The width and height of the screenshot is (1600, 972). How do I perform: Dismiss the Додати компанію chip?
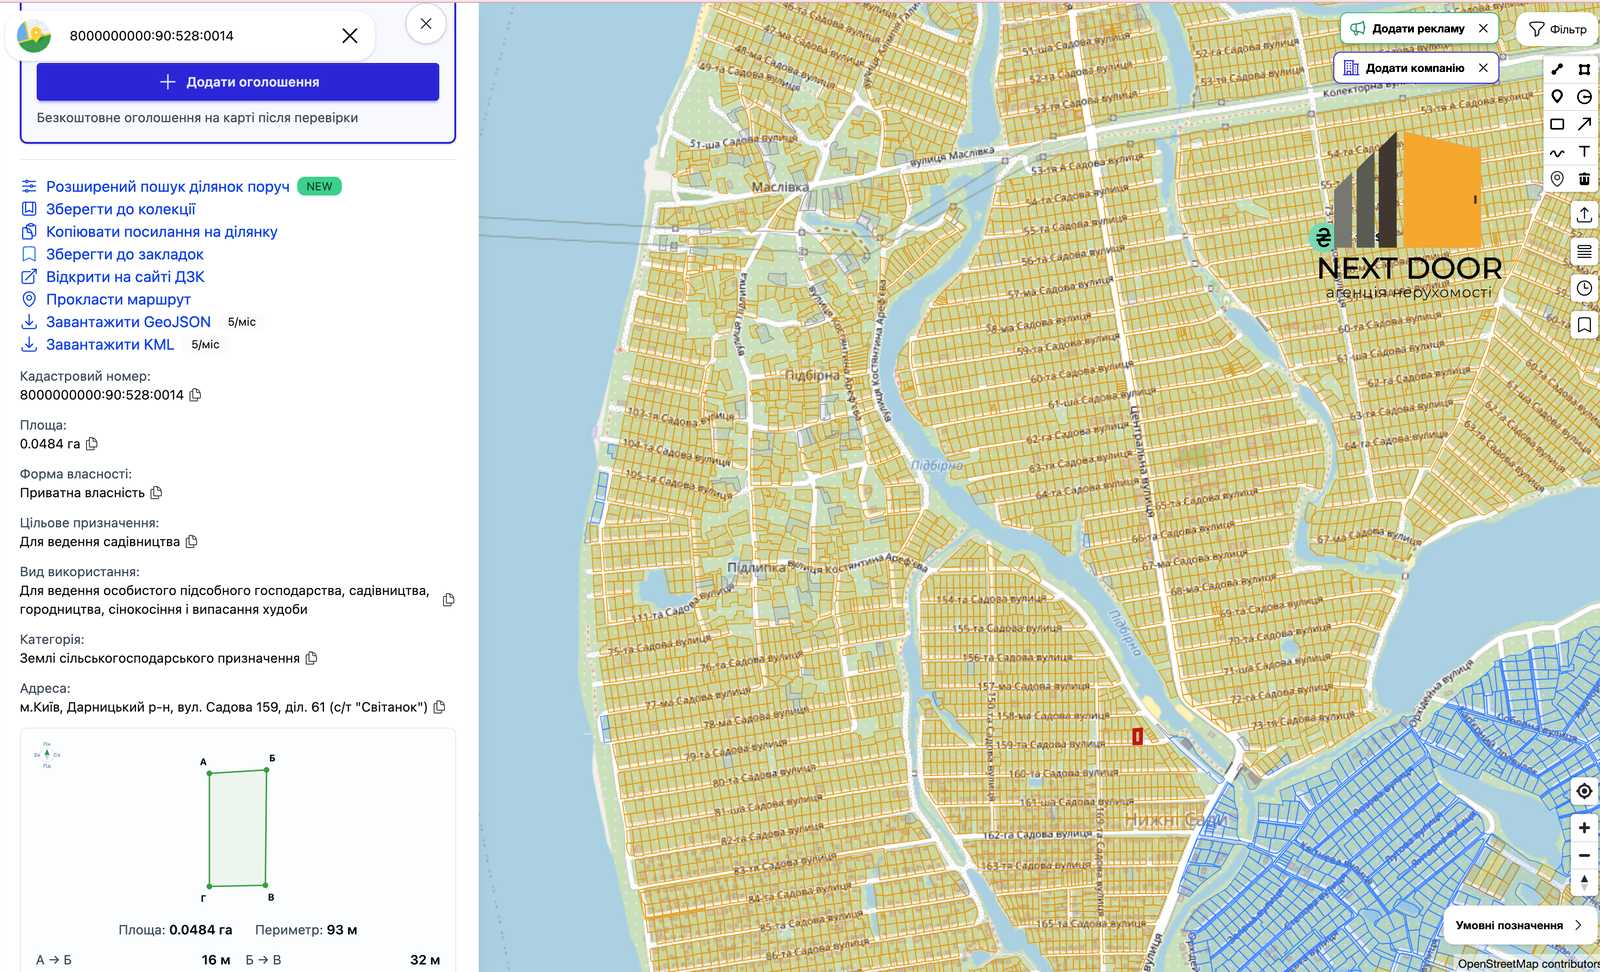point(1483,68)
